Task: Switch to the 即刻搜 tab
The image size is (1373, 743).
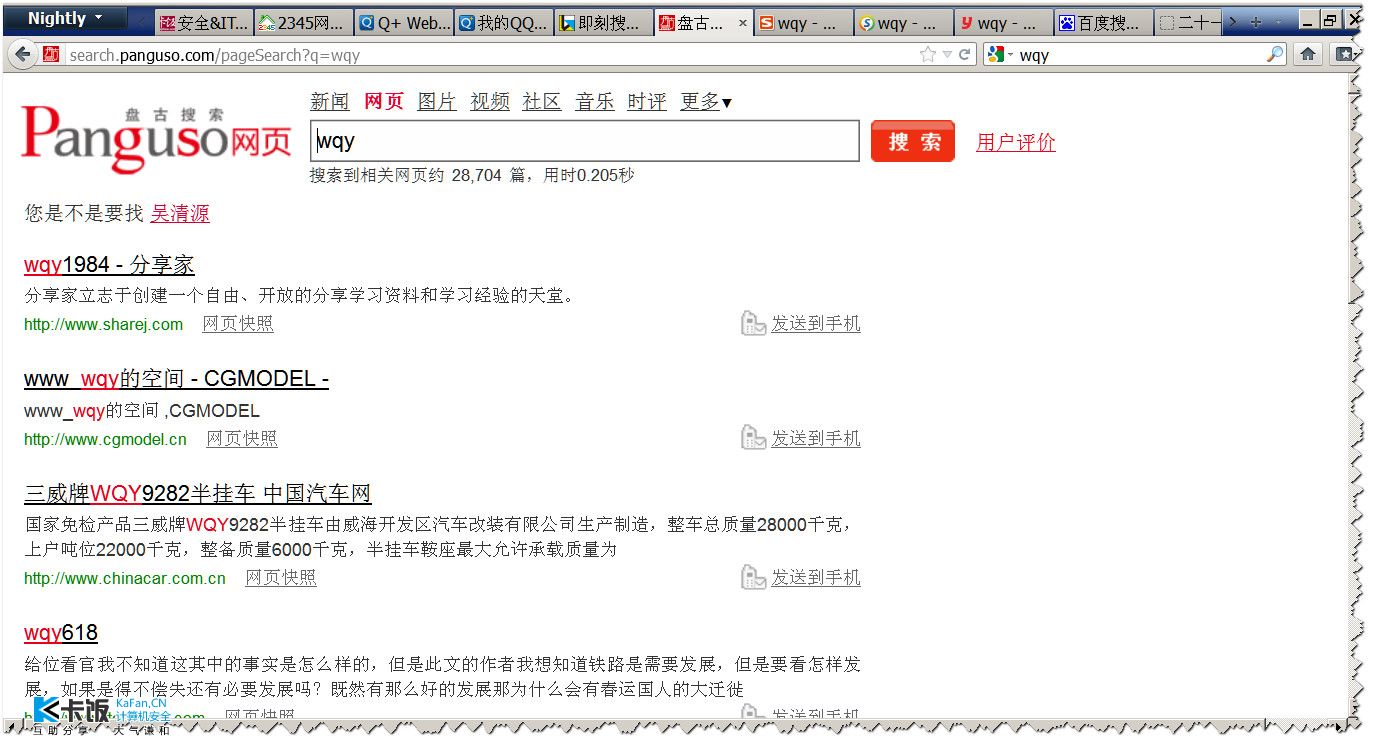Action: coord(603,23)
